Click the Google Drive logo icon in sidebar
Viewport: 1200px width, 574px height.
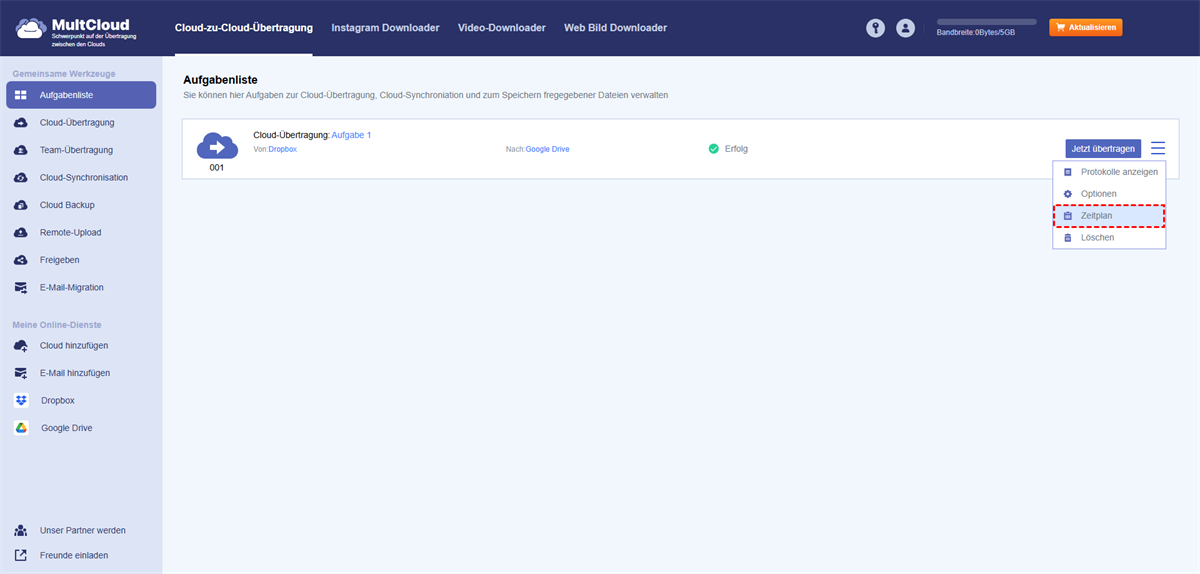coord(20,428)
